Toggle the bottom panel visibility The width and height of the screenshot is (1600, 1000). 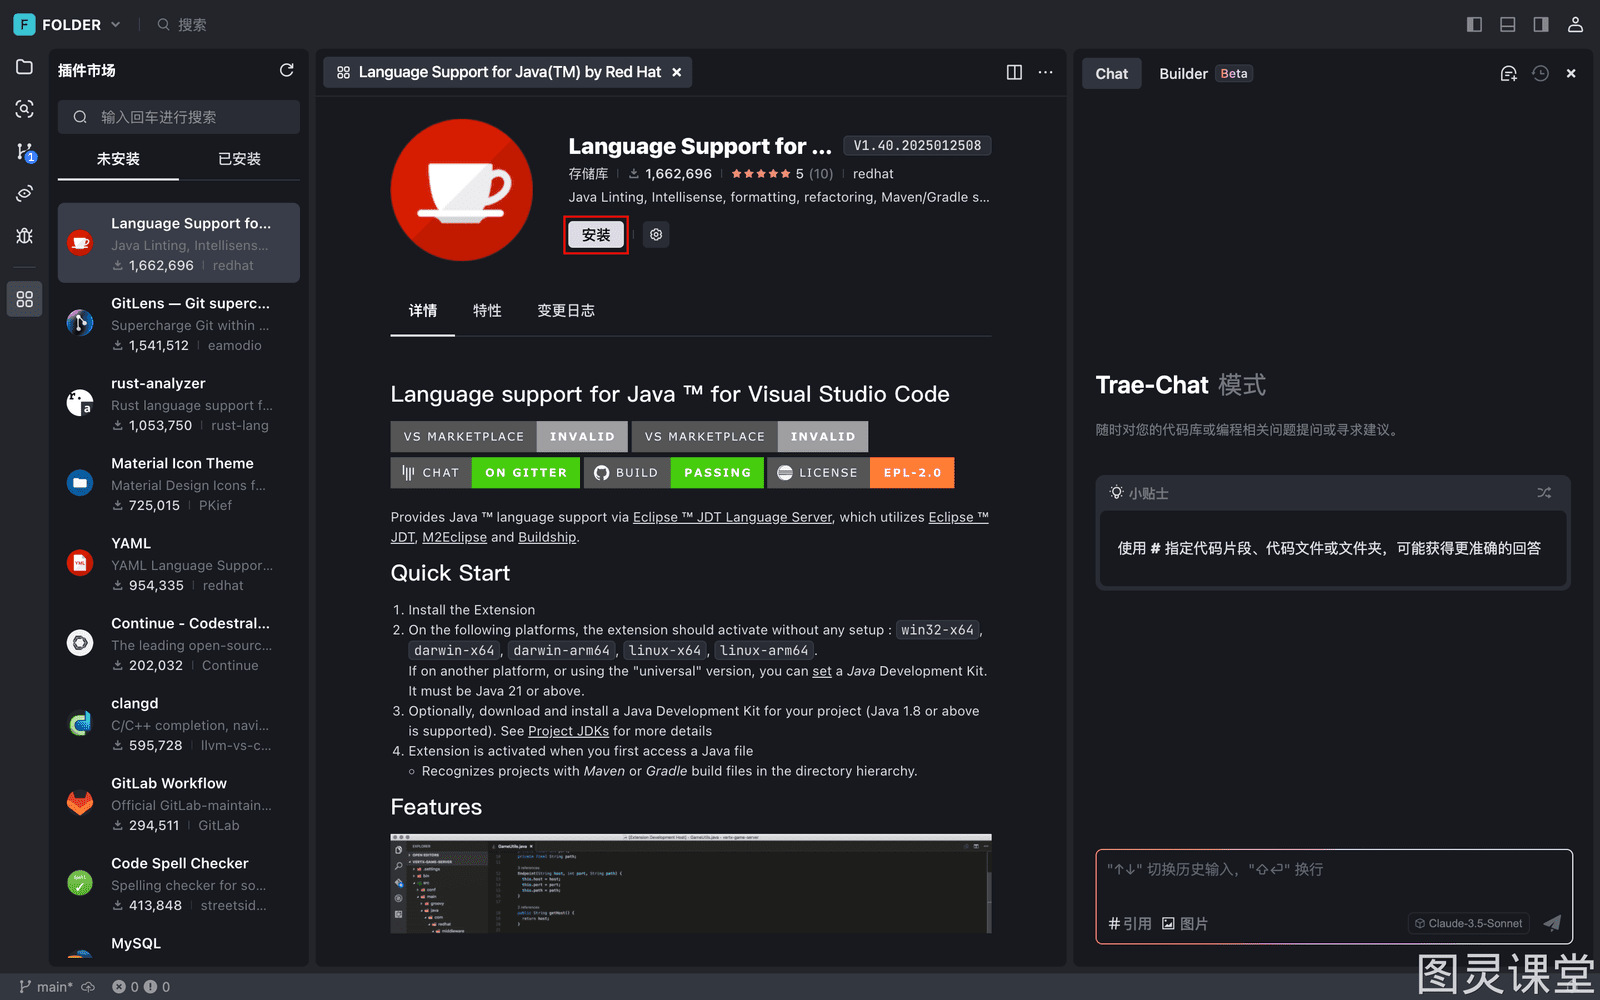(x=1508, y=24)
